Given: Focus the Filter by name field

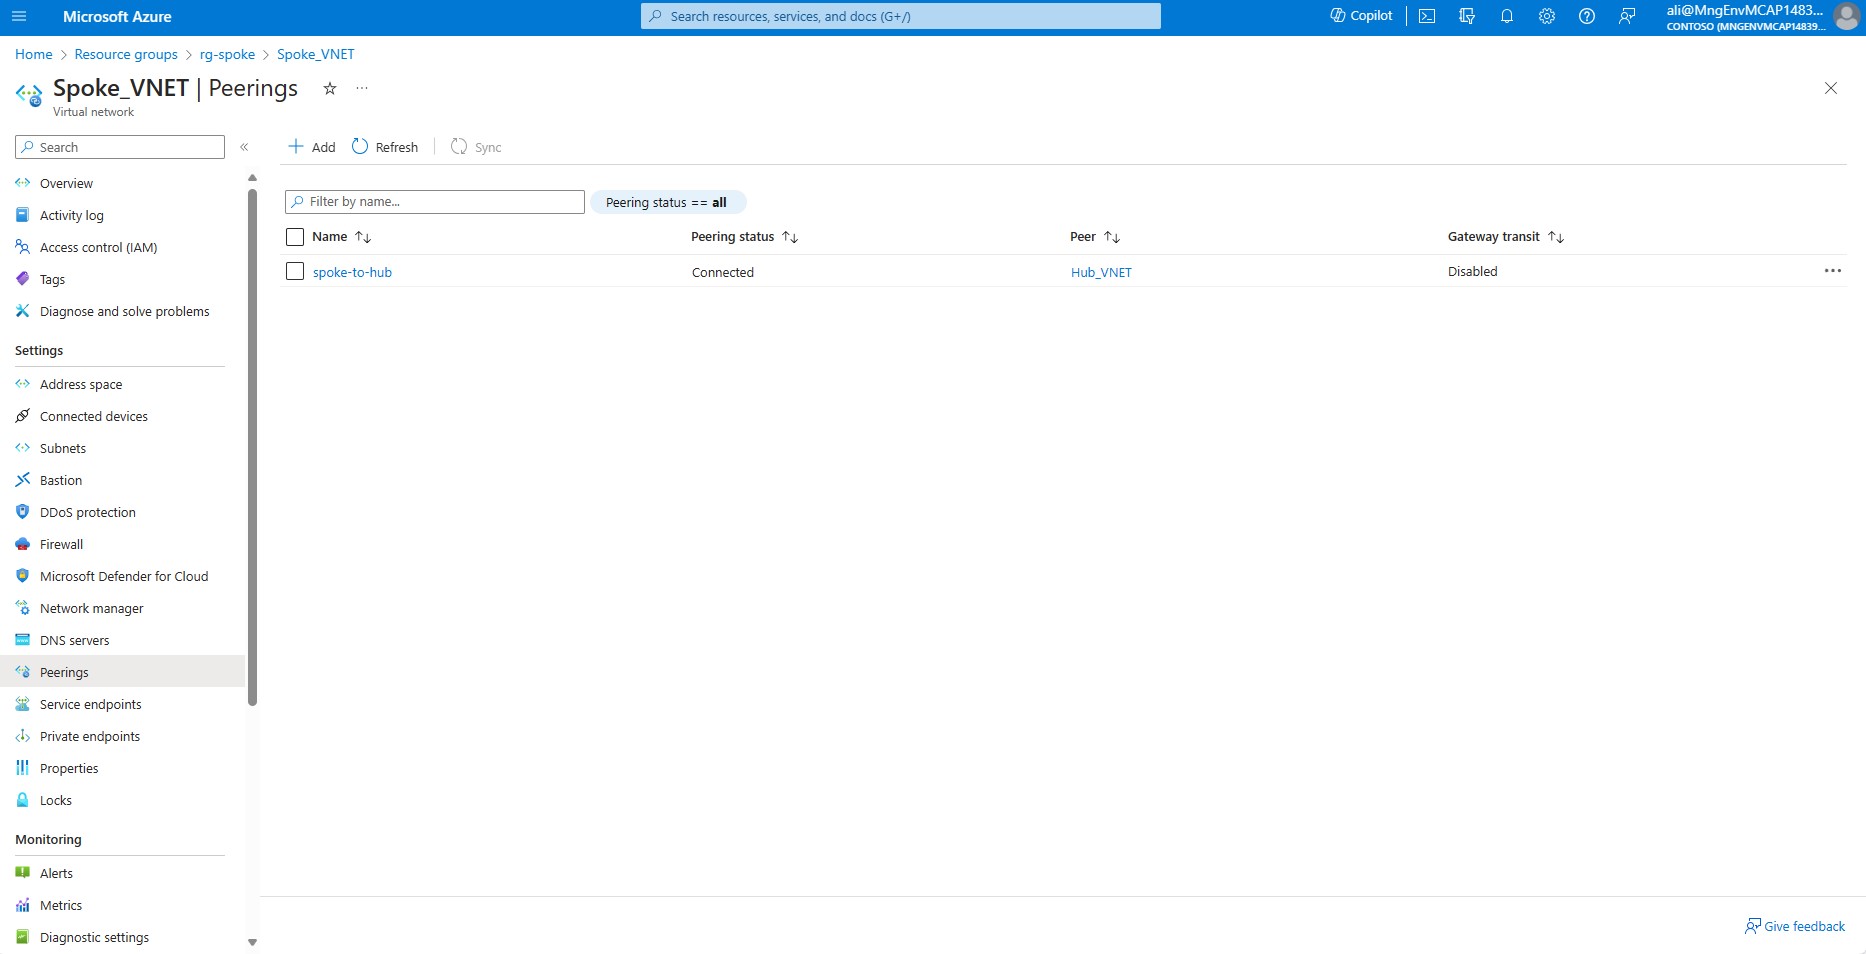Looking at the screenshot, I should pos(435,202).
